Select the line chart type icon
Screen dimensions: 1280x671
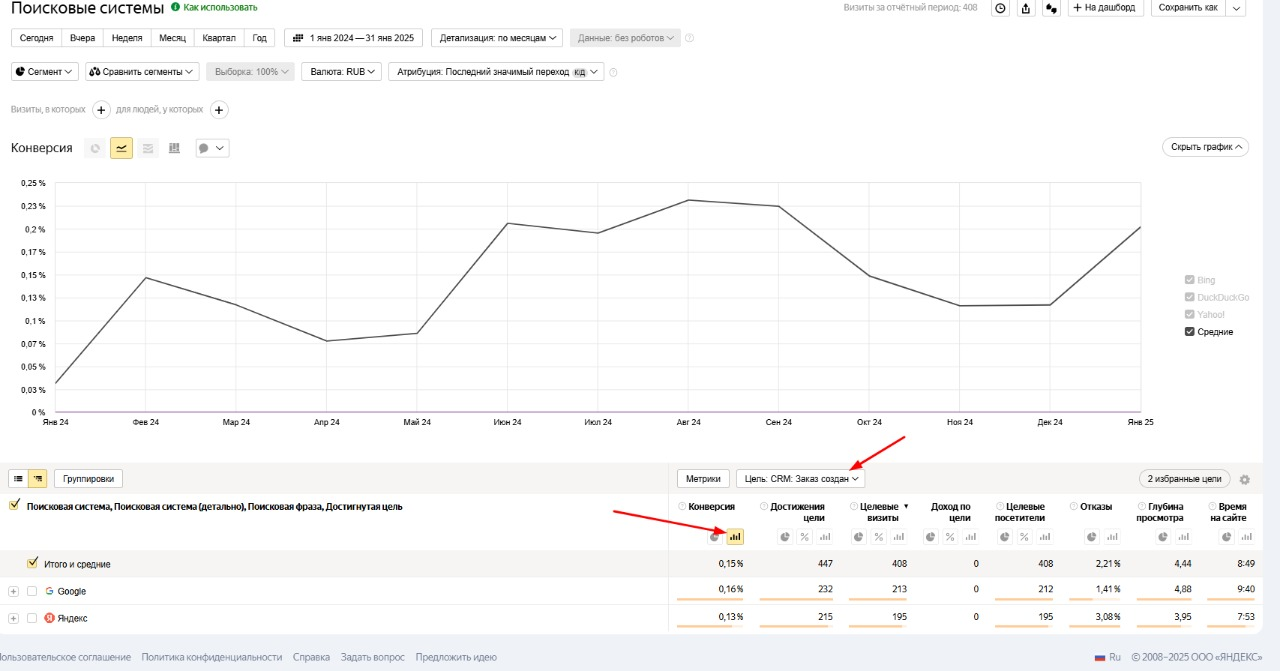pyautogui.click(x=121, y=148)
